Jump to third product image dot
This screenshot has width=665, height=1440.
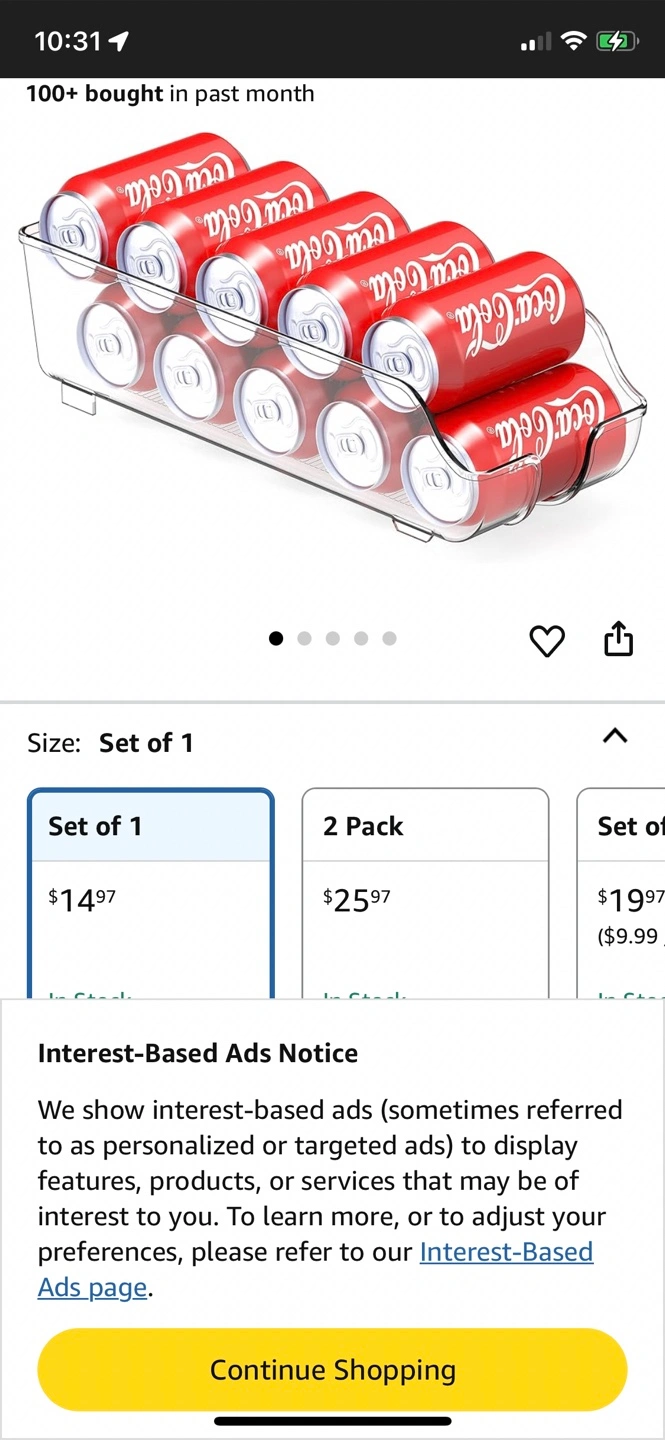pyautogui.click(x=333, y=638)
